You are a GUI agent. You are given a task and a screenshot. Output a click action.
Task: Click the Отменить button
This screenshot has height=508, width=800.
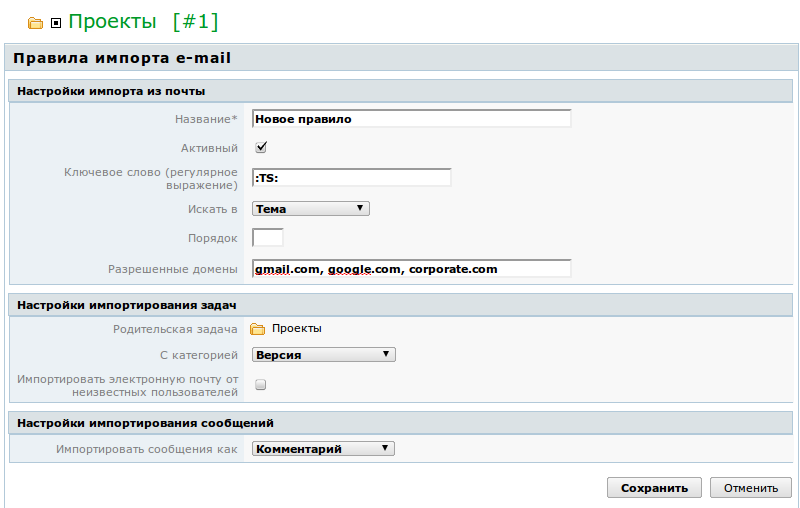tap(751, 488)
